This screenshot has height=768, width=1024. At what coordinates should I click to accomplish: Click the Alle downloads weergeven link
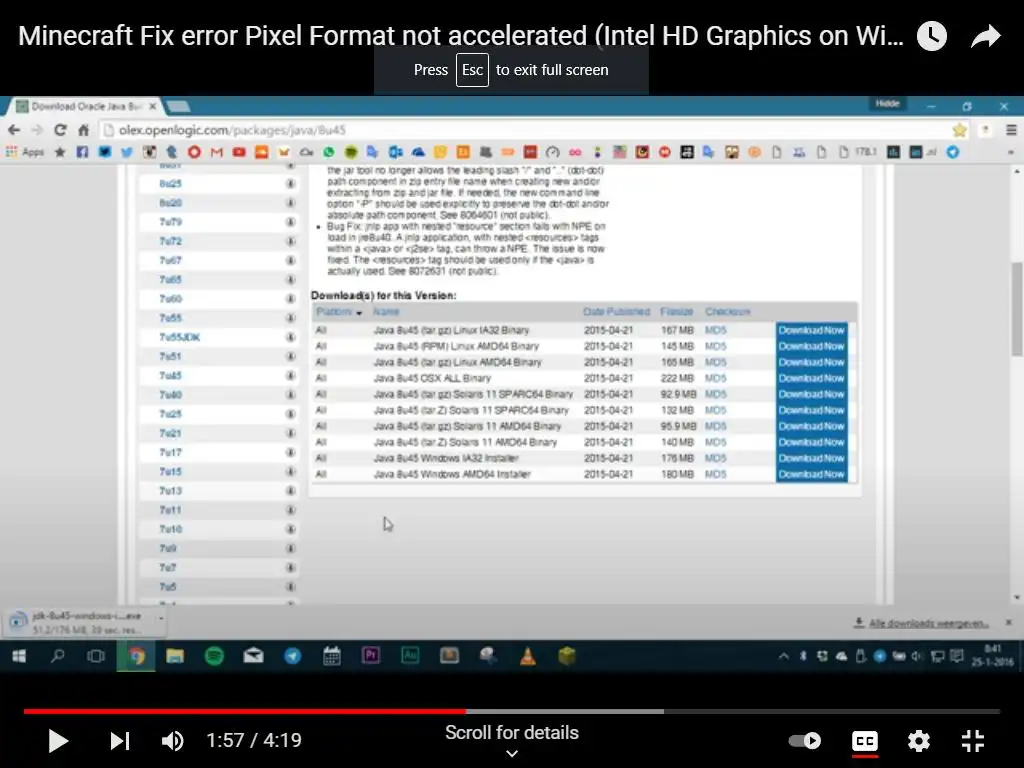pos(927,623)
